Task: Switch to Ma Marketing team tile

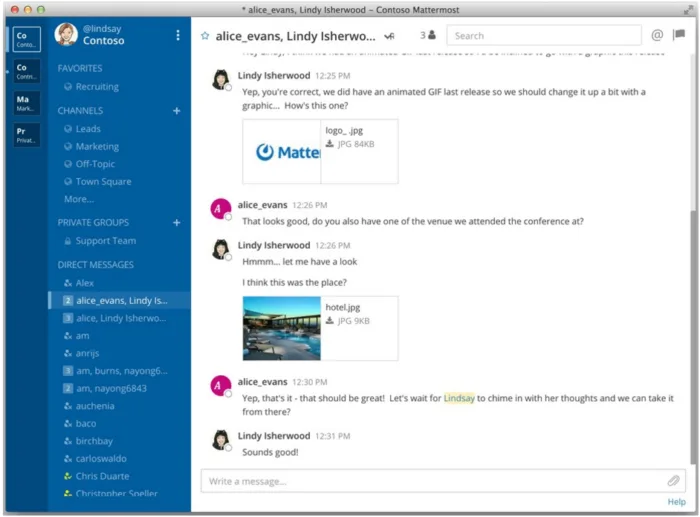Action: coord(26,103)
